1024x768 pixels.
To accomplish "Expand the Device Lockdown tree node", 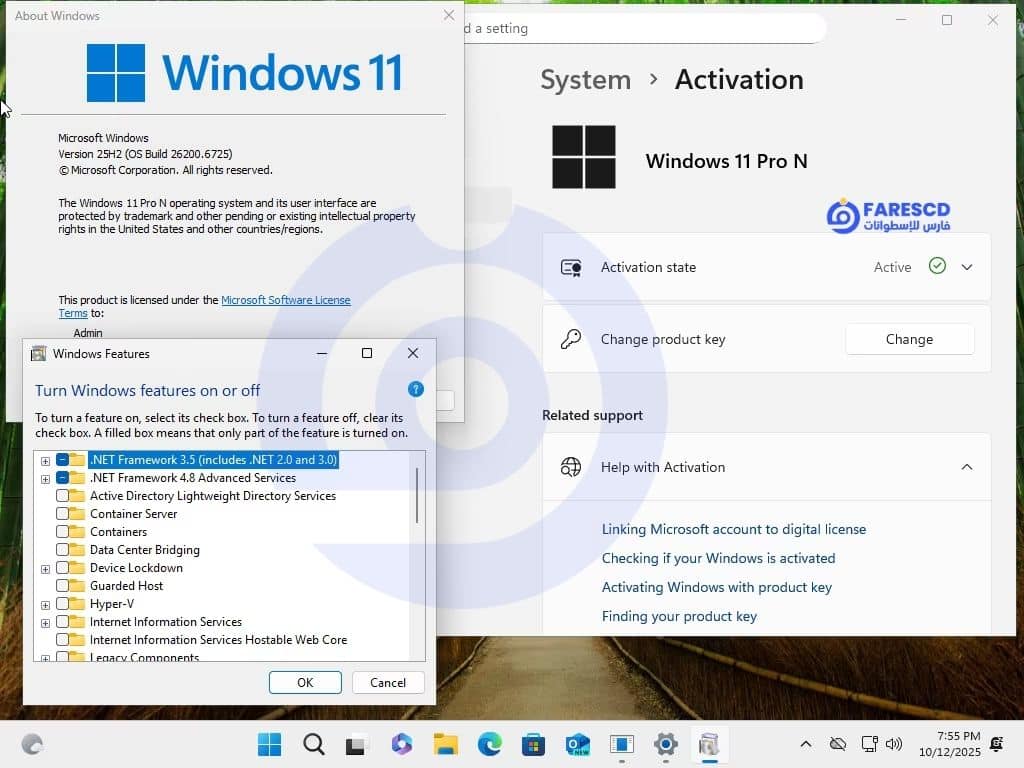I will click(x=45, y=568).
